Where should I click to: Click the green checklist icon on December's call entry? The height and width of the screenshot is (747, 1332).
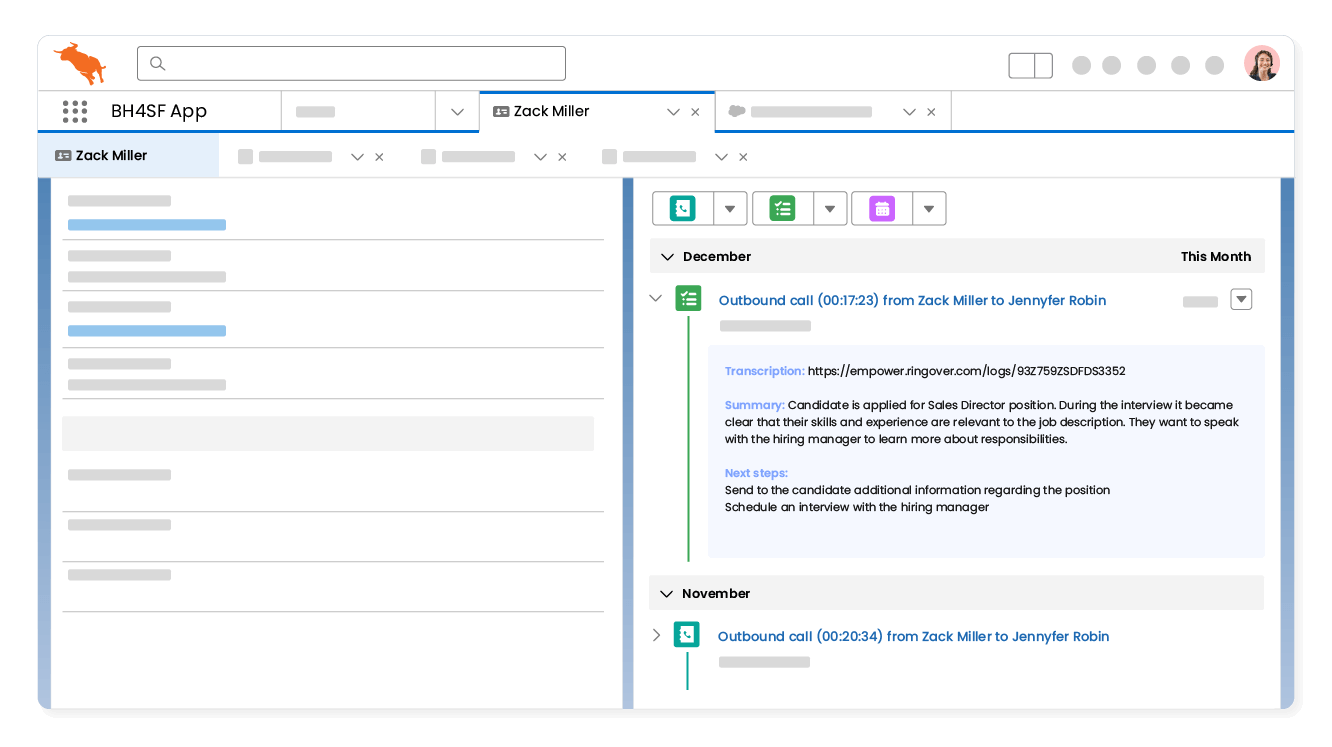tap(688, 299)
